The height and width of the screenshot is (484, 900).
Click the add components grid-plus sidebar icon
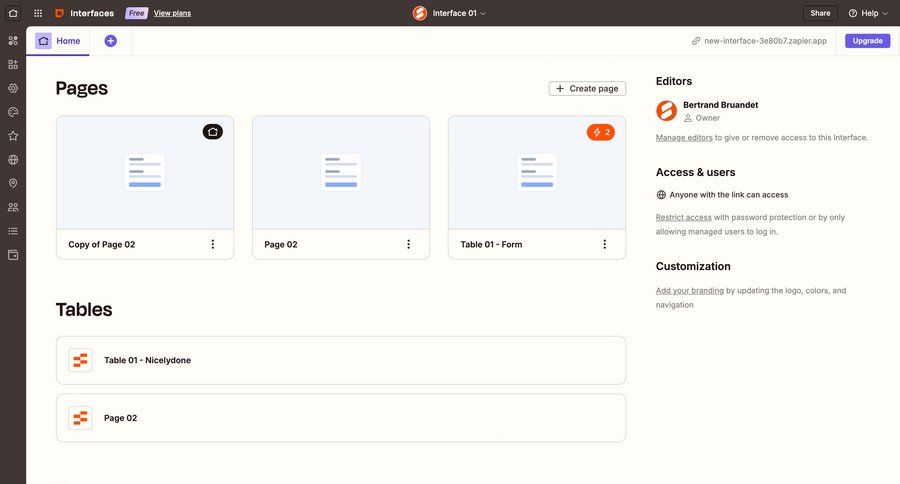[x=13, y=64]
